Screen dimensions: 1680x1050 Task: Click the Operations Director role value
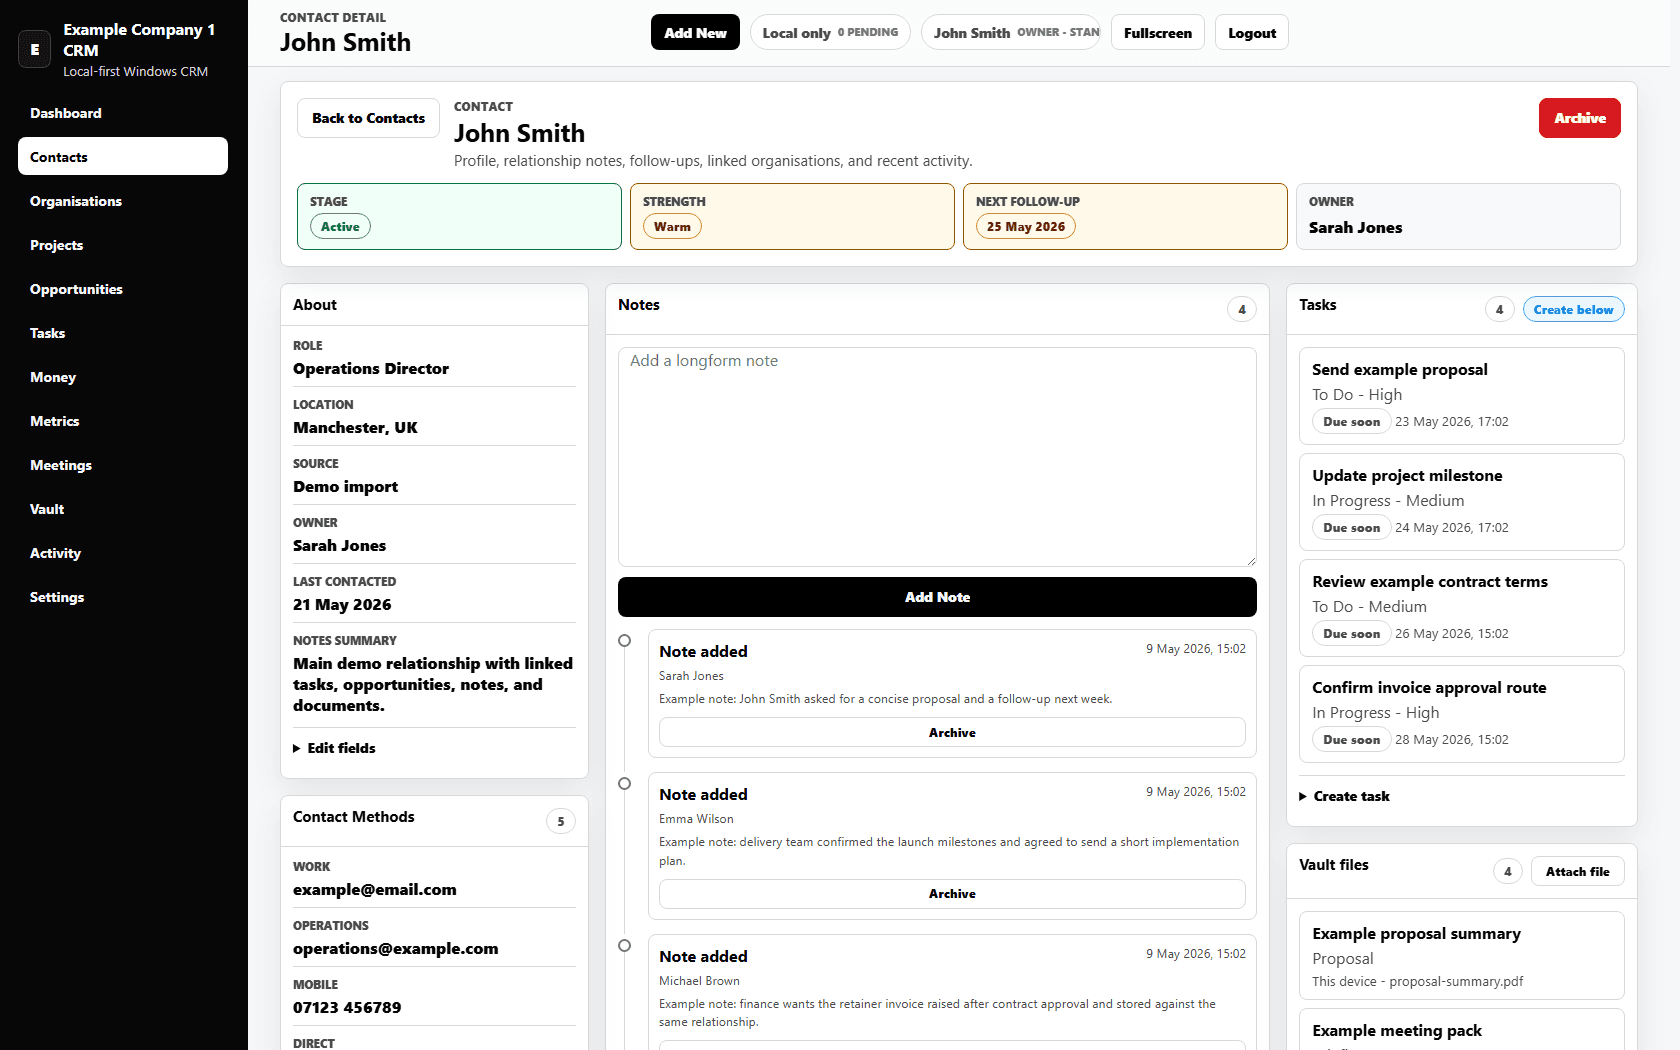pos(371,369)
